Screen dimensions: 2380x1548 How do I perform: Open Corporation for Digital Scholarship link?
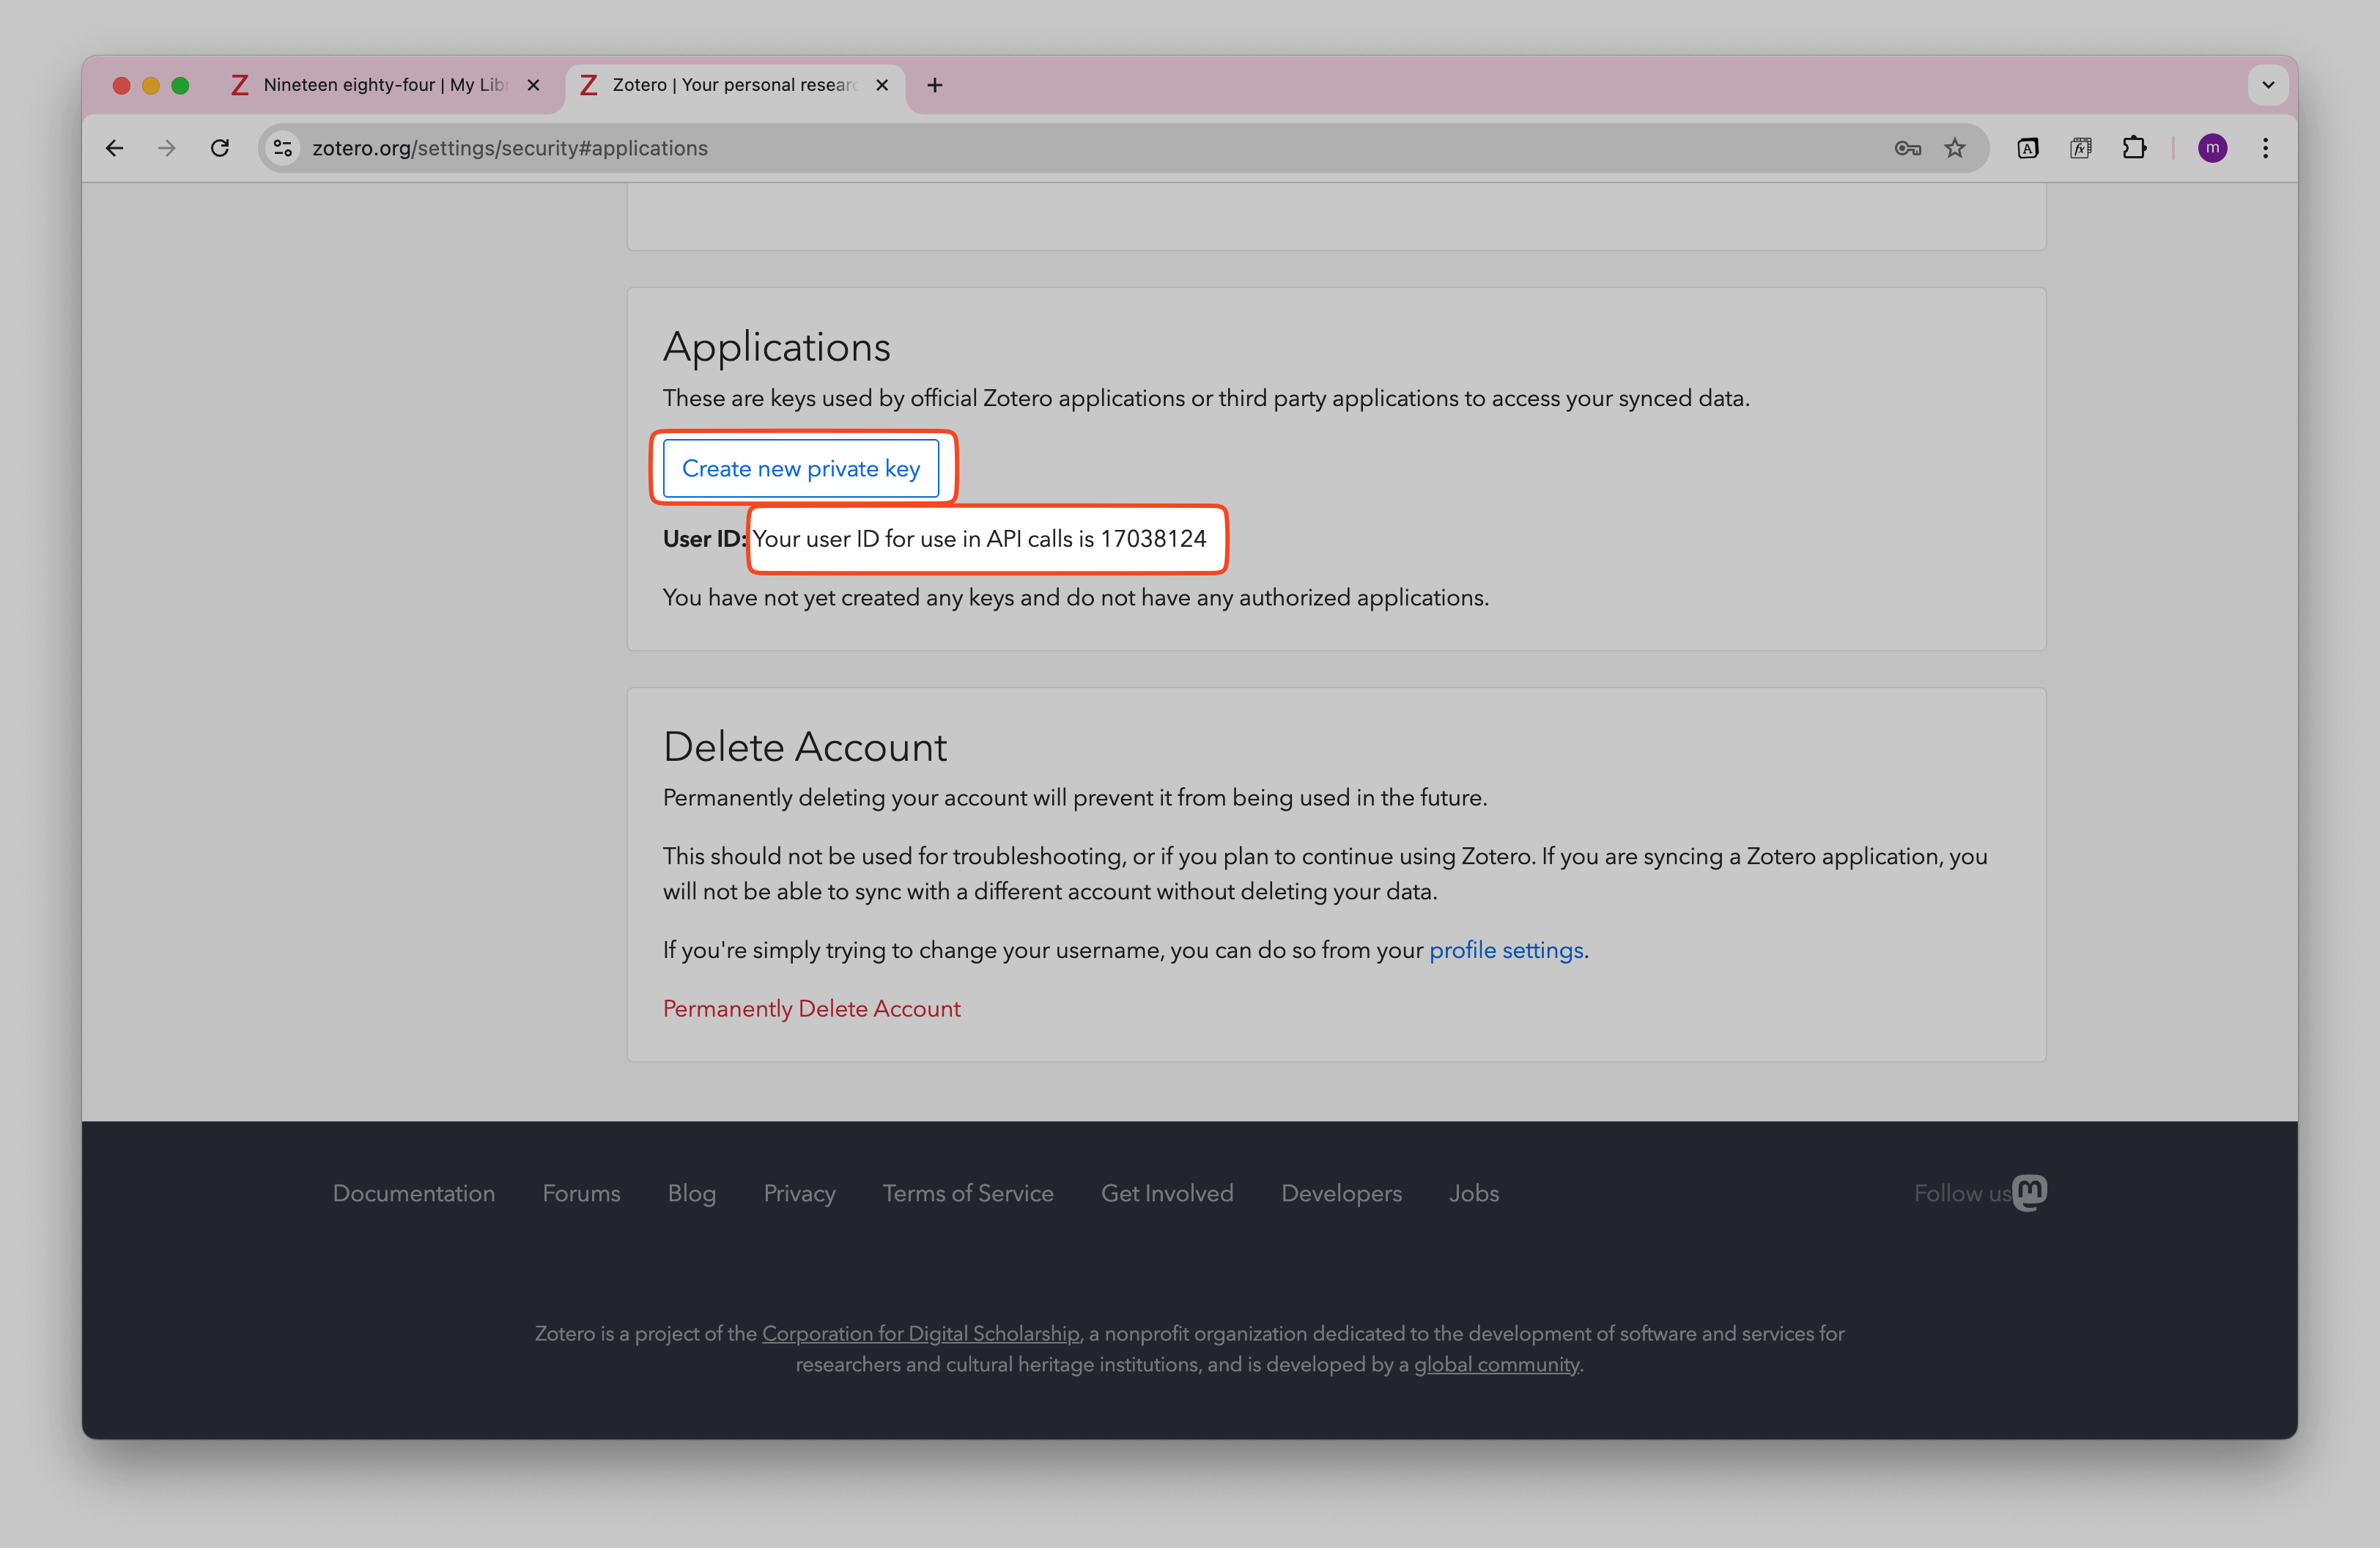click(x=921, y=1333)
